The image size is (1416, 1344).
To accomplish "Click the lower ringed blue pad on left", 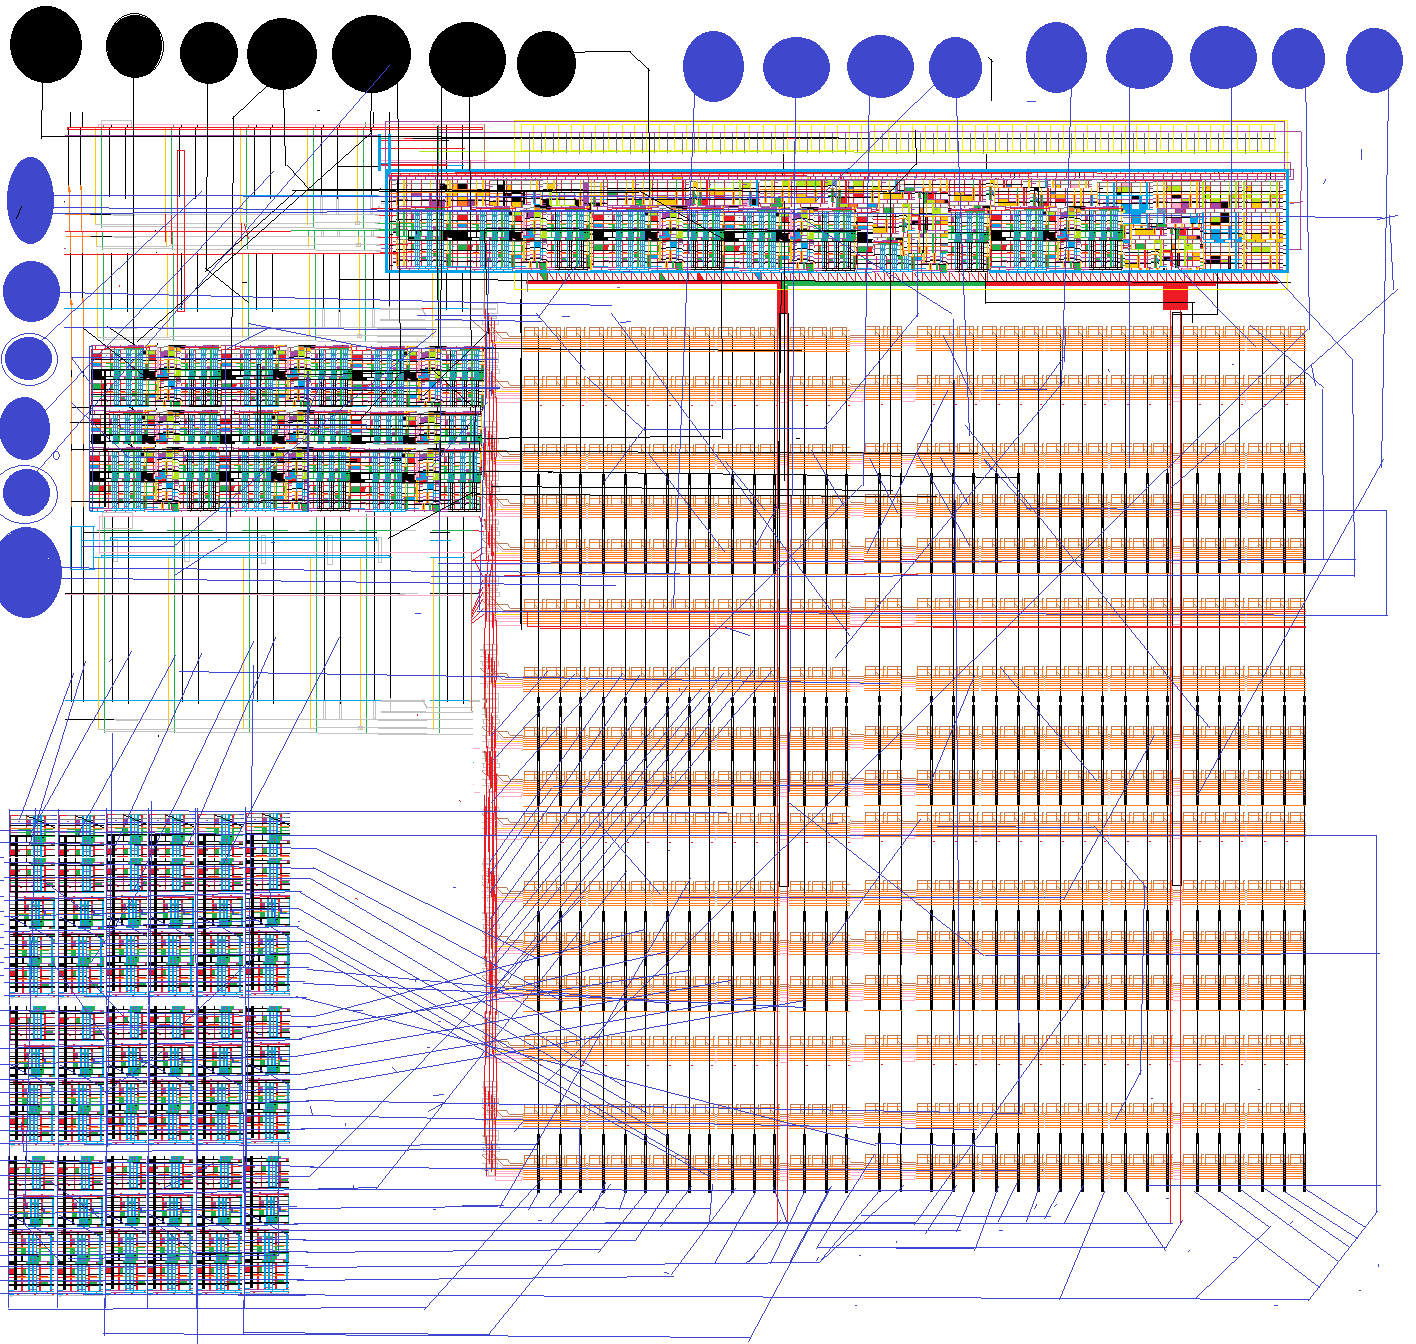I will pos(27,492).
